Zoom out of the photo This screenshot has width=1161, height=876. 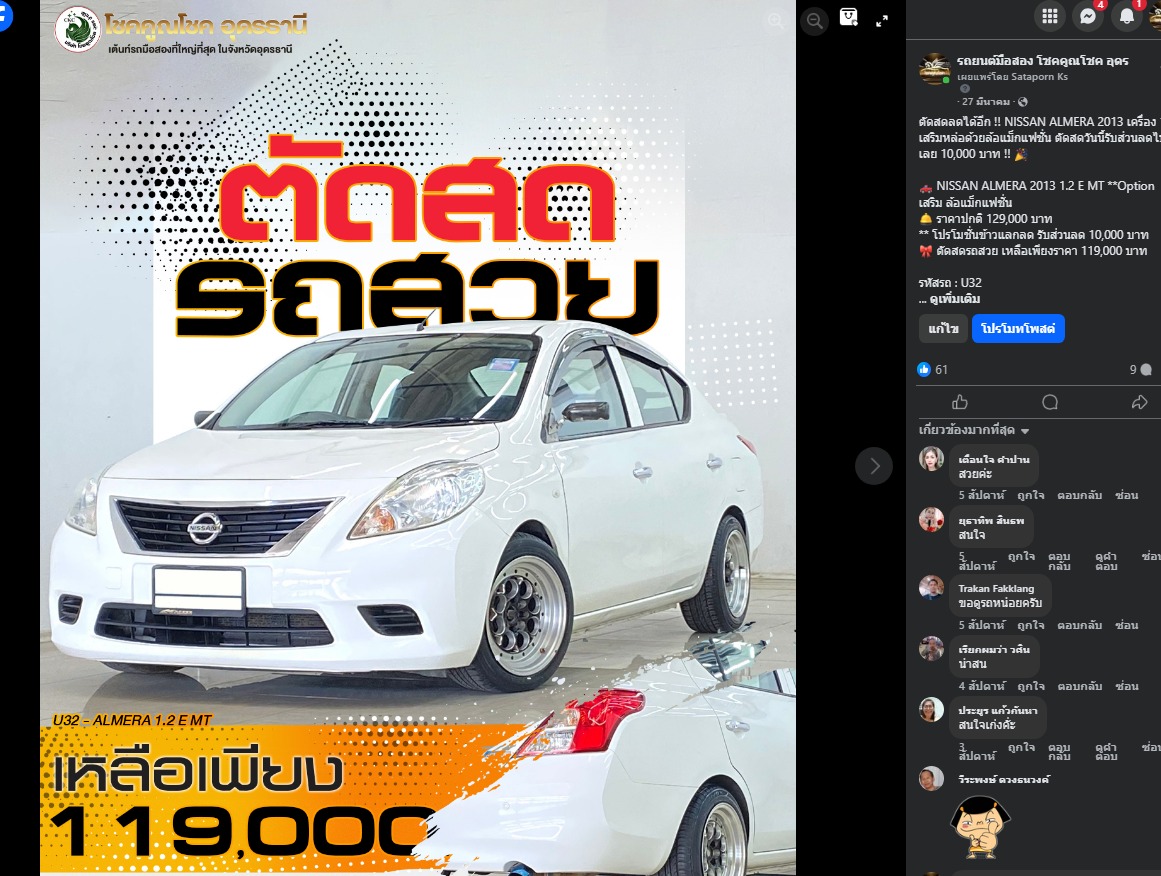click(x=814, y=21)
